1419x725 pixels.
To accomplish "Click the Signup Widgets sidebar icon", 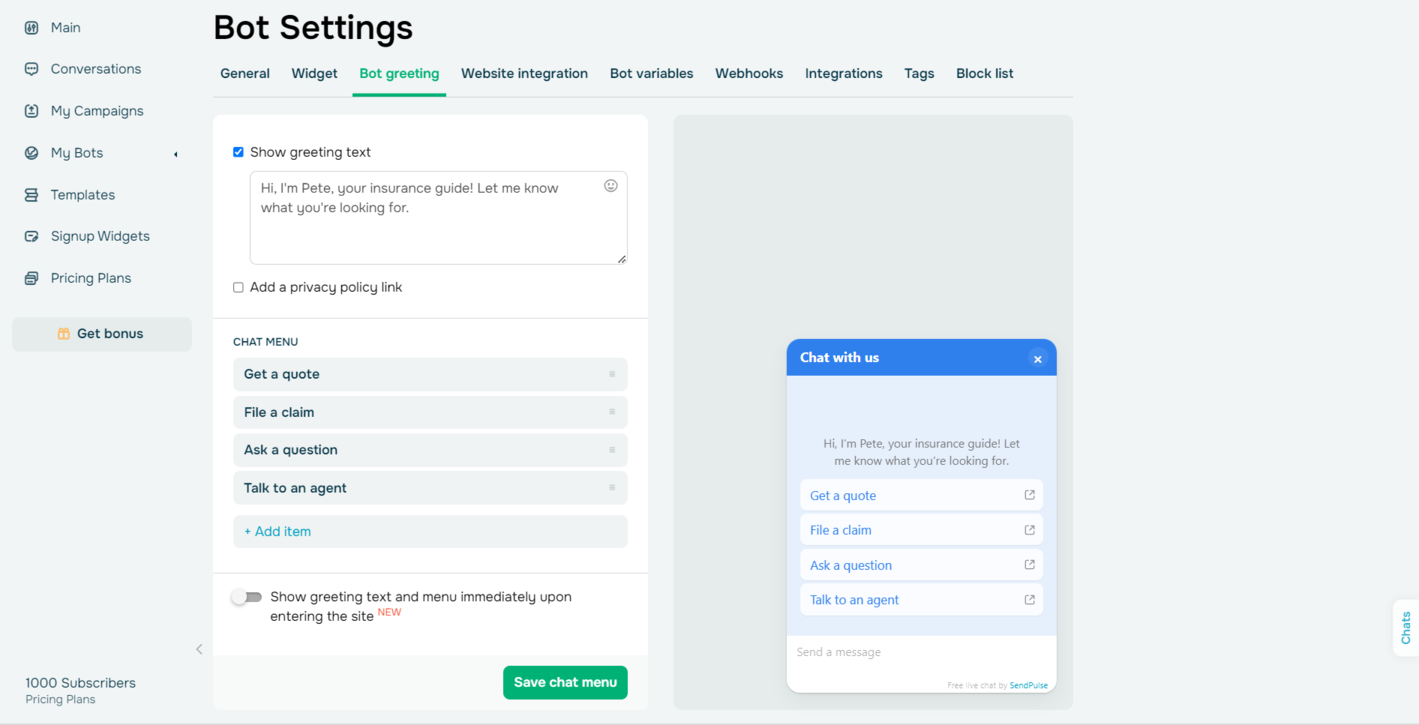I will coord(32,237).
